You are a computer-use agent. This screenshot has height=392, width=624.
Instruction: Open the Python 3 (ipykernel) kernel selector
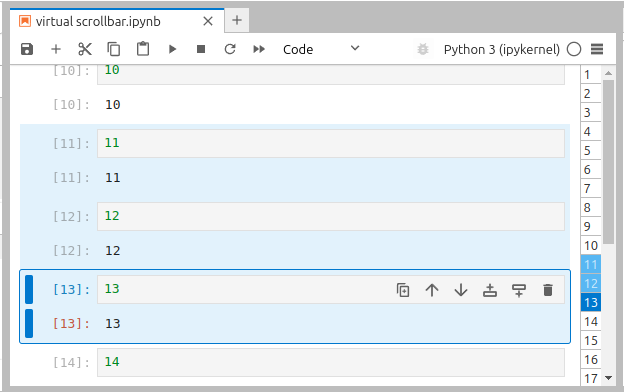point(501,49)
